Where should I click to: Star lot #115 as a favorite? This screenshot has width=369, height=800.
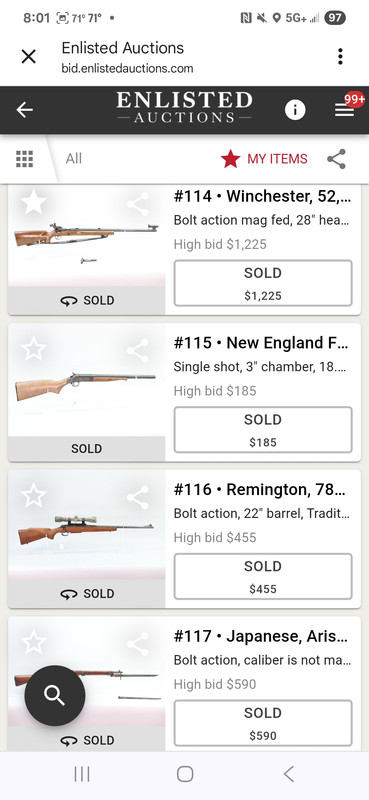tap(34, 349)
